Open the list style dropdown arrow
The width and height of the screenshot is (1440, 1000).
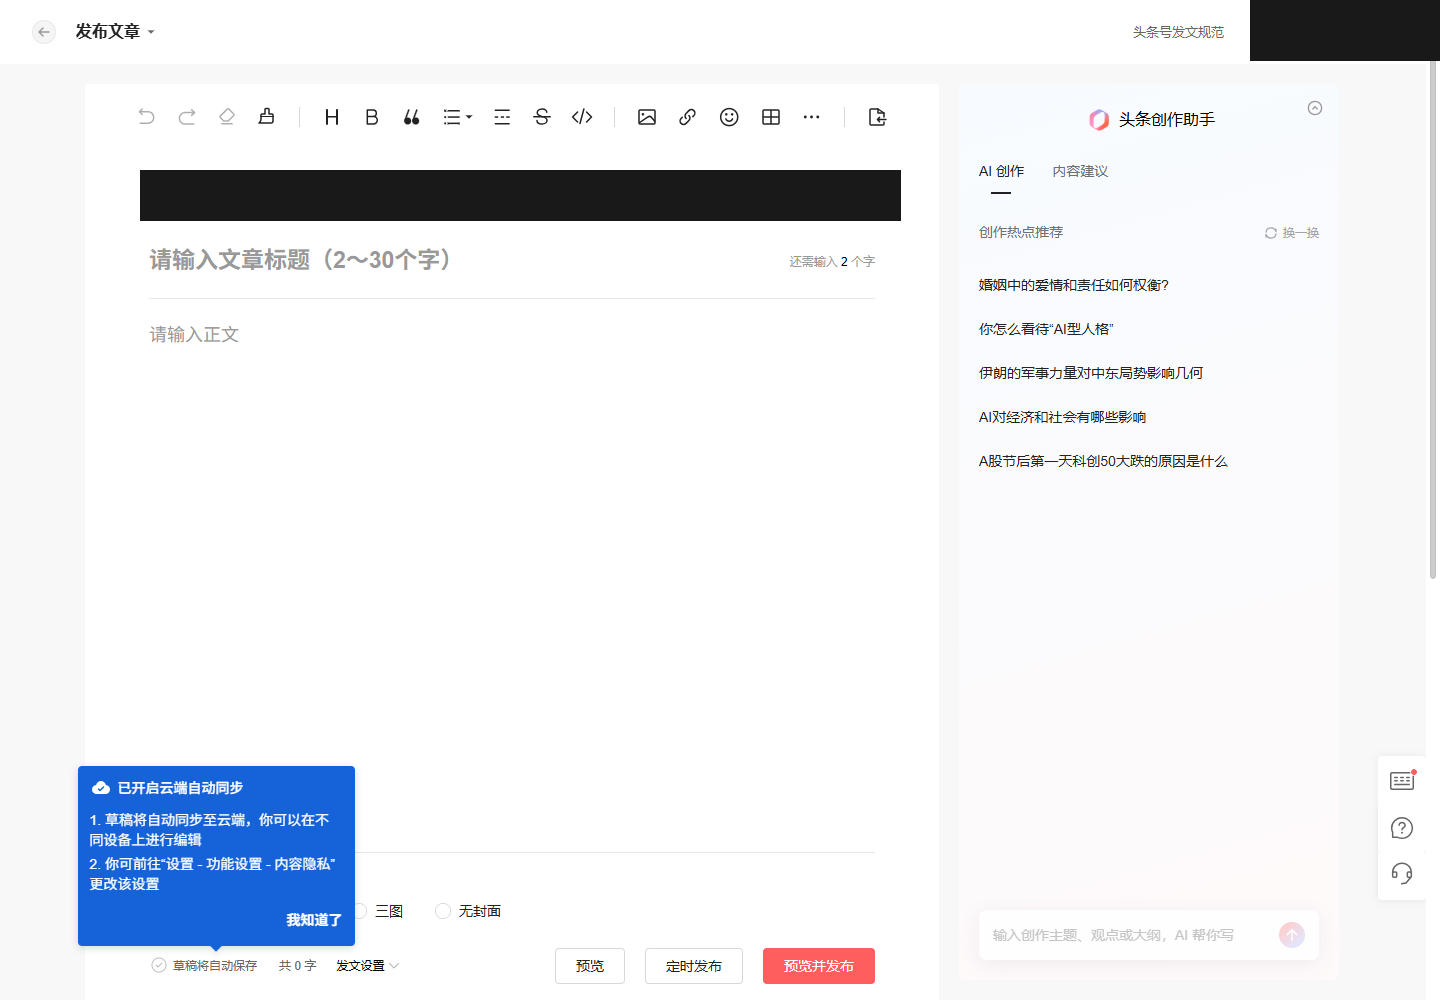pos(469,117)
